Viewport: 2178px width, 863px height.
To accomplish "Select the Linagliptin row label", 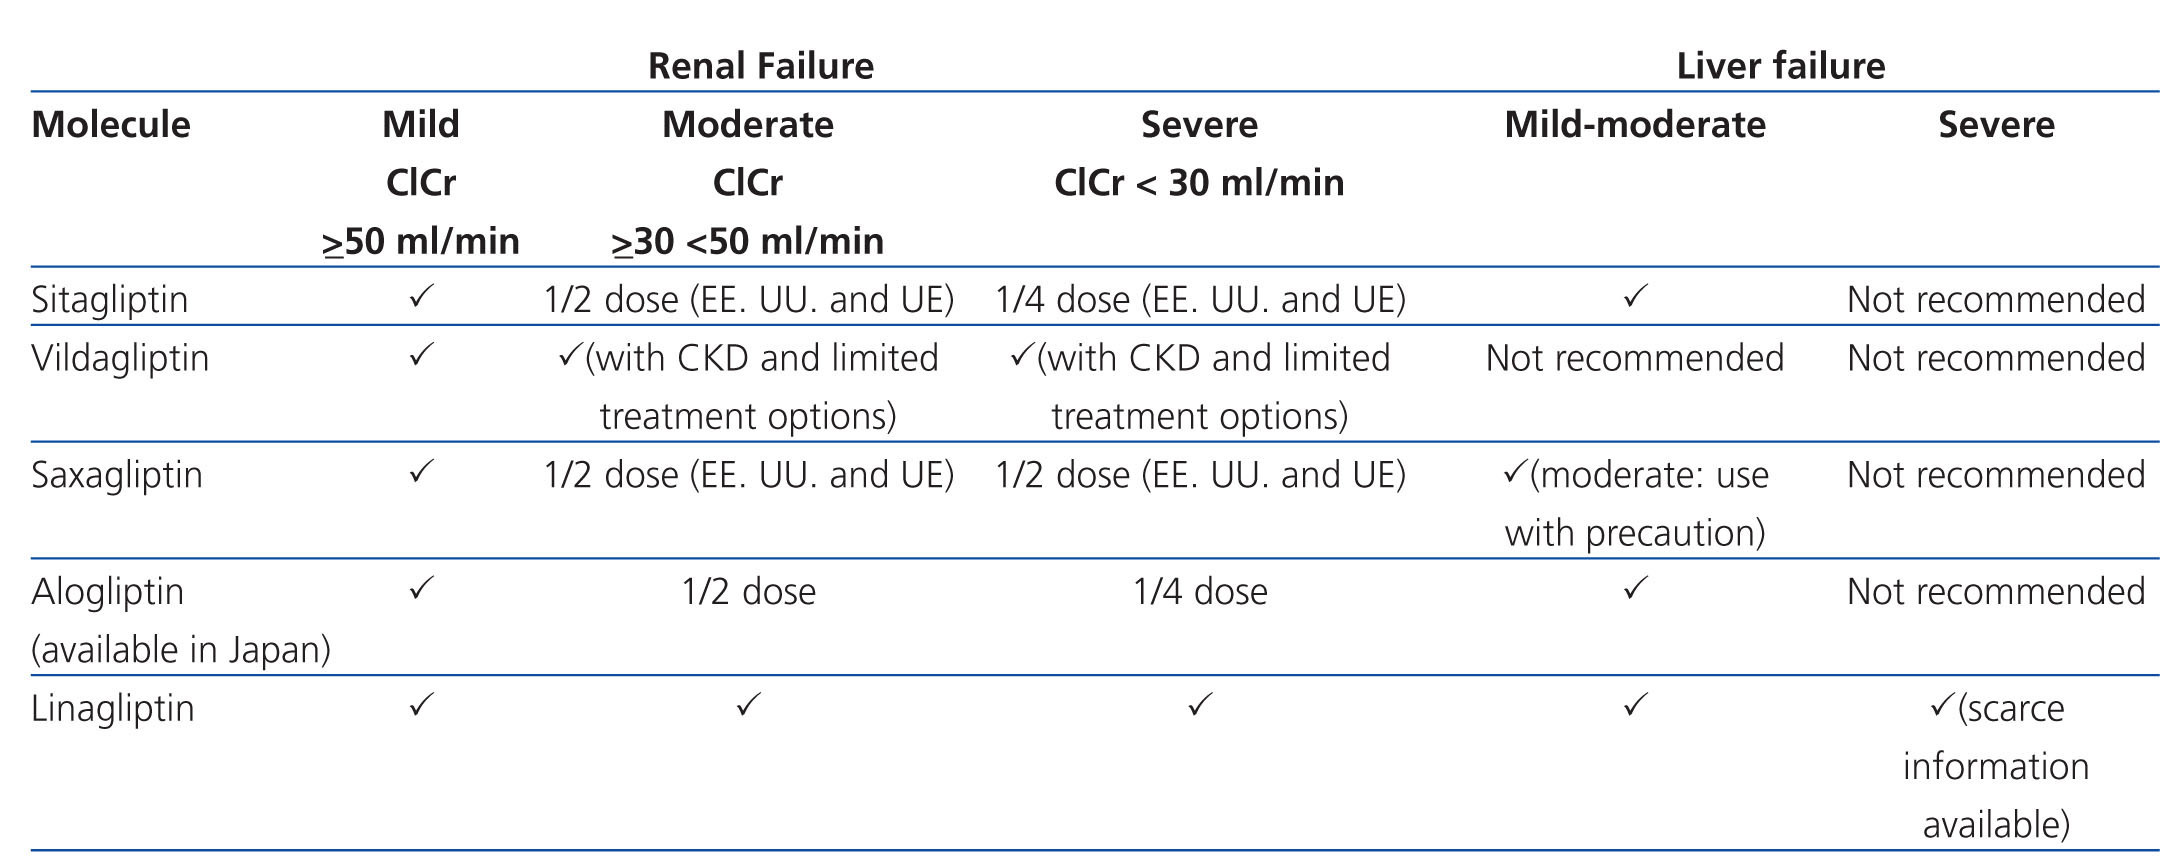I will click(x=112, y=709).
